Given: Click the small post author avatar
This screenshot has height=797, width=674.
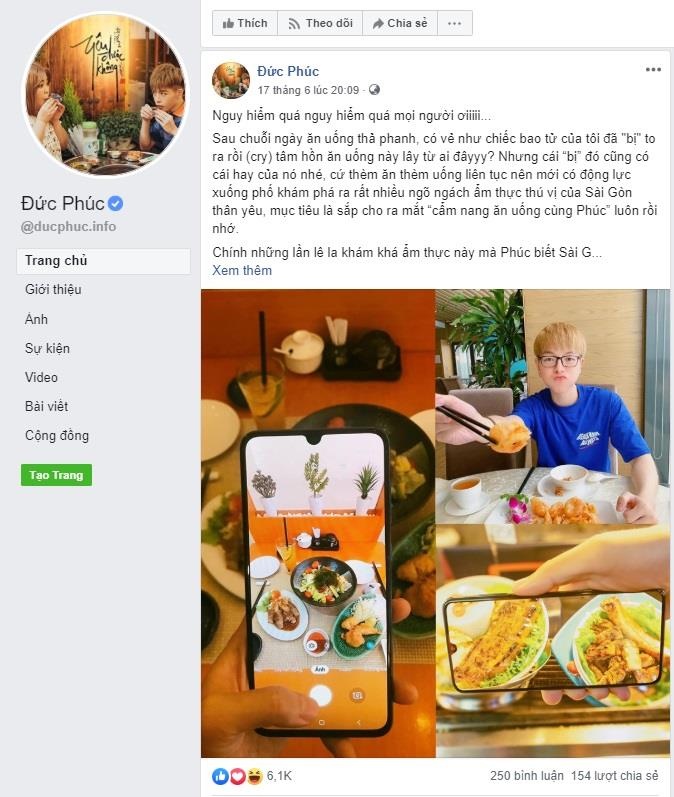Looking at the screenshot, I should (231, 80).
